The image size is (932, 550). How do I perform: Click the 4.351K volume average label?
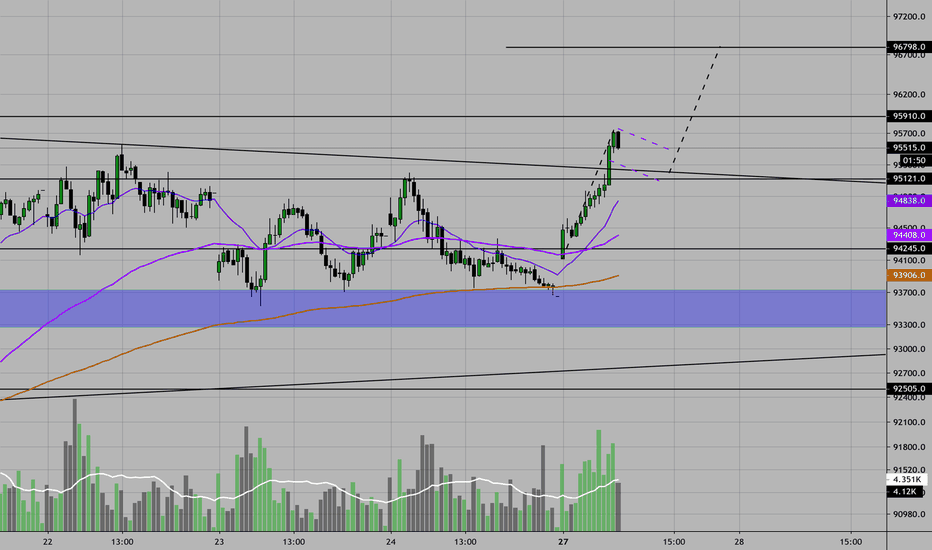pyautogui.click(x=907, y=479)
